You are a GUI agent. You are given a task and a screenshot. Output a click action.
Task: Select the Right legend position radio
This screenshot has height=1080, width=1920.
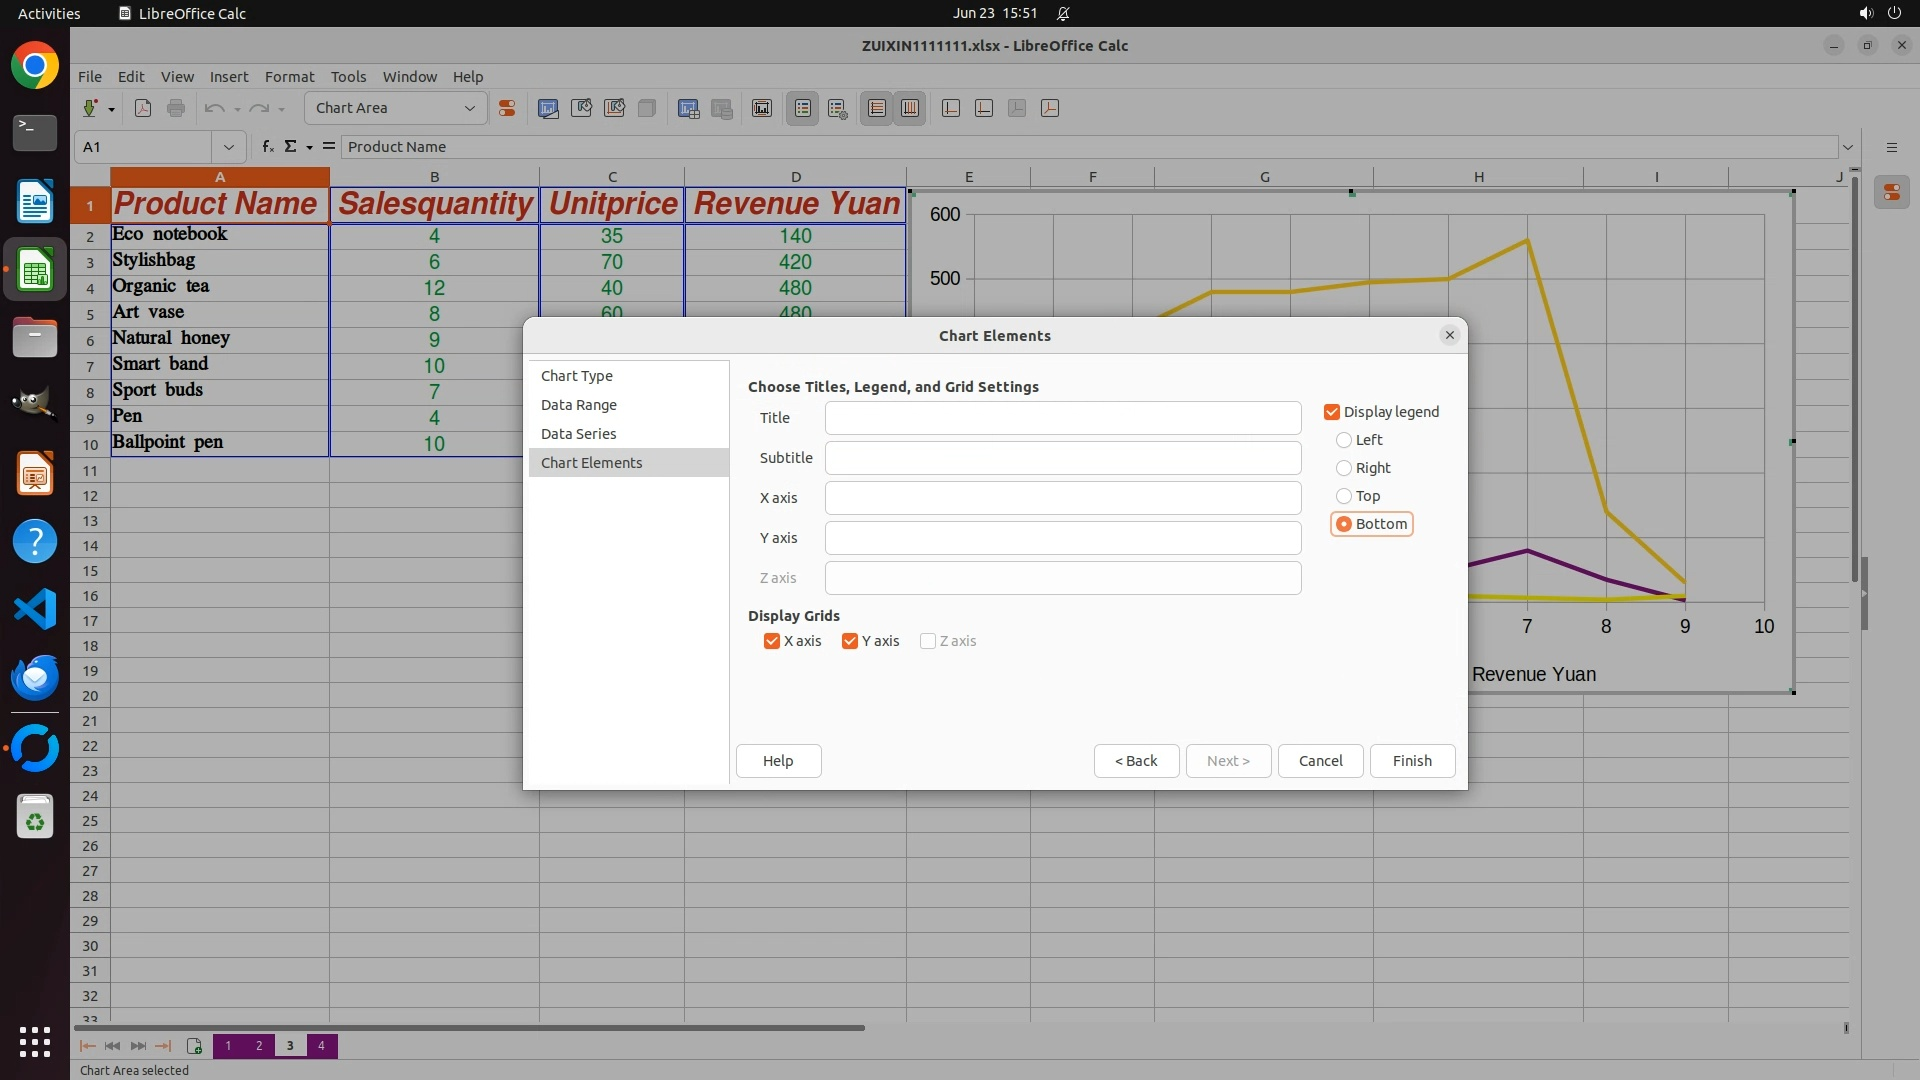click(x=1344, y=468)
